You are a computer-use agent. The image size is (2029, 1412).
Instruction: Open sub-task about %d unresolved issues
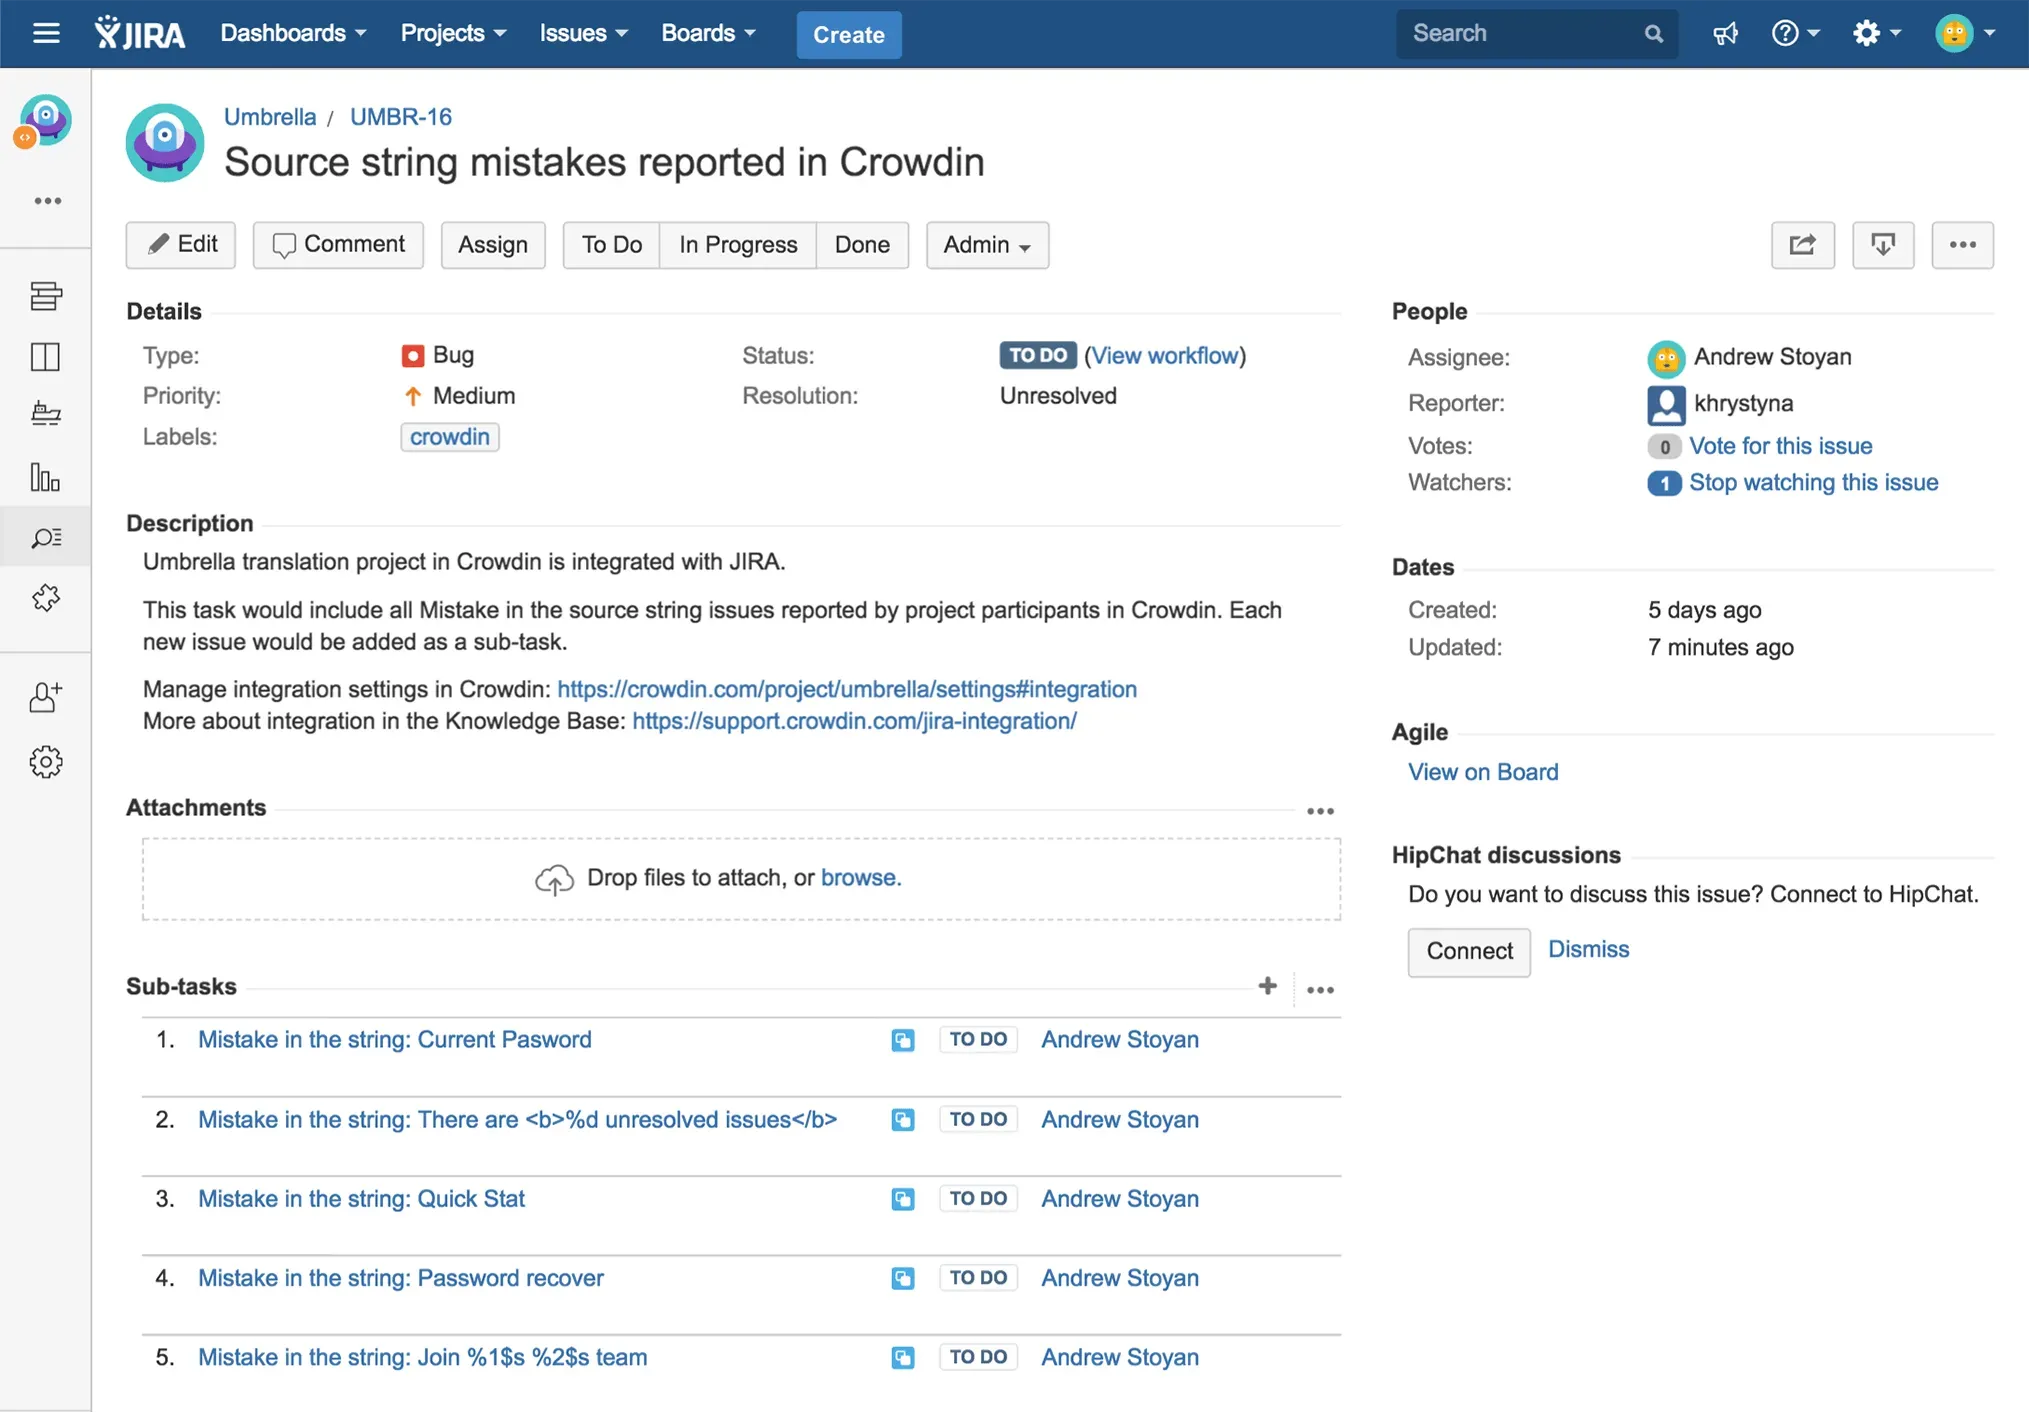(518, 1119)
